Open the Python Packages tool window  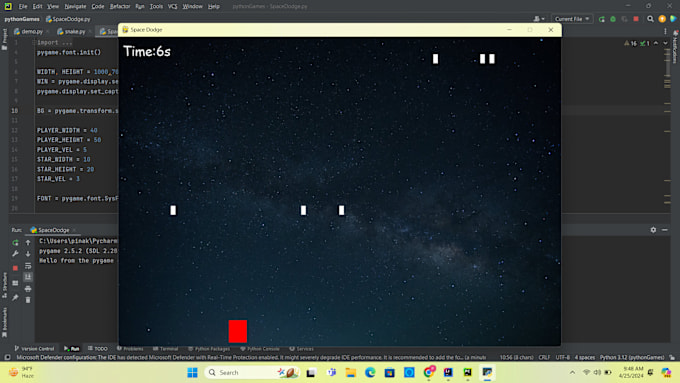coord(209,349)
